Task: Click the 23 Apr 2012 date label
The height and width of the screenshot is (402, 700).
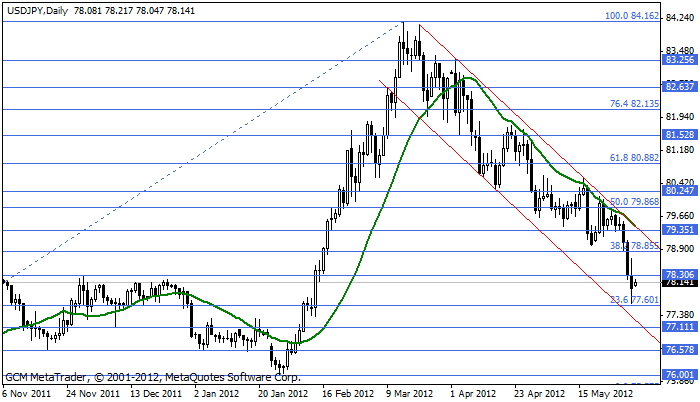Action: tap(540, 394)
